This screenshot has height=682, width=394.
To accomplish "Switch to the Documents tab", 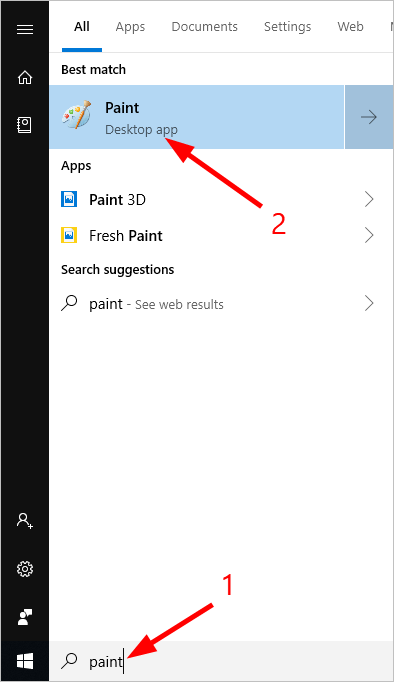I will tap(204, 27).
